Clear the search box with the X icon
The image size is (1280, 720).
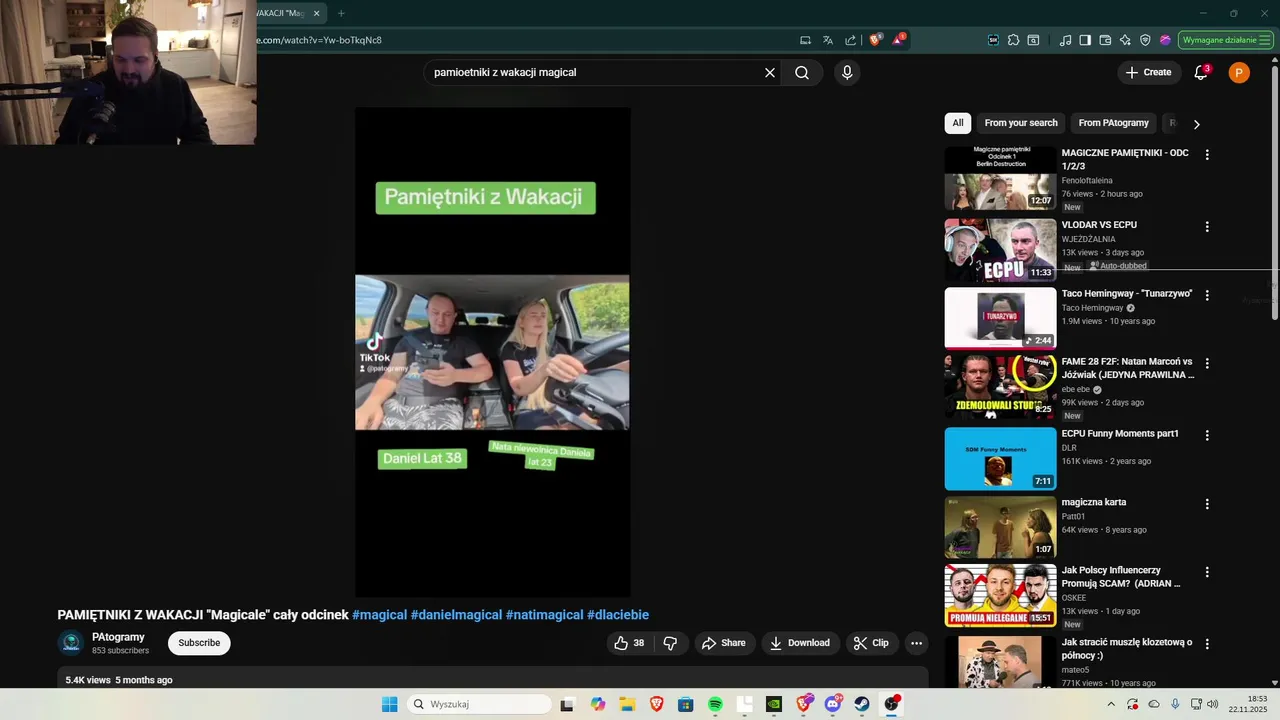pyautogui.click(x=770, y=72)
